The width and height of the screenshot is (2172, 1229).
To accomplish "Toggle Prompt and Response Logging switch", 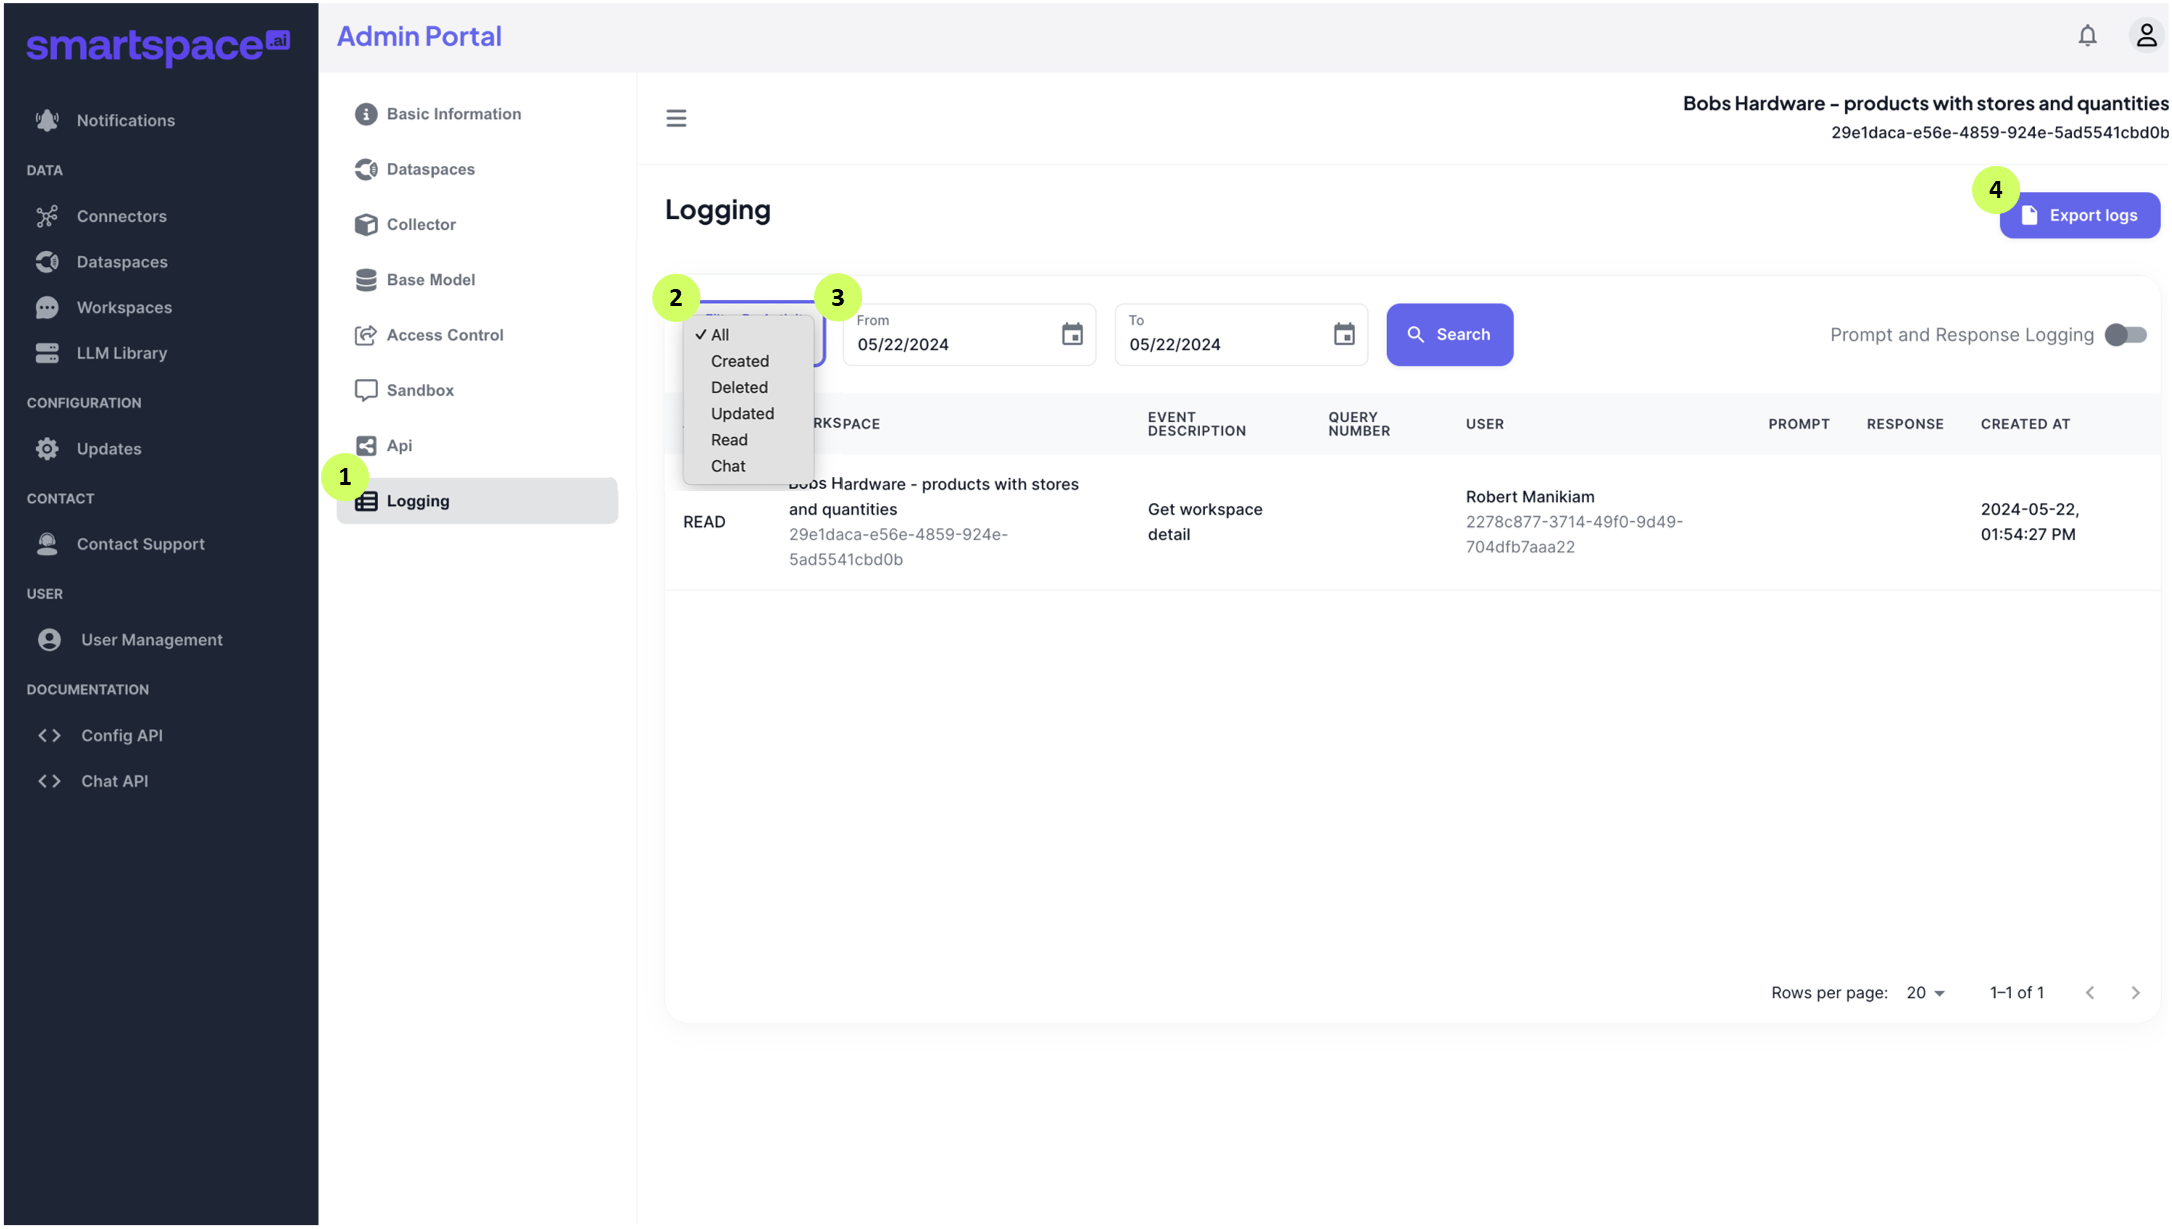I will [2125, 335].
